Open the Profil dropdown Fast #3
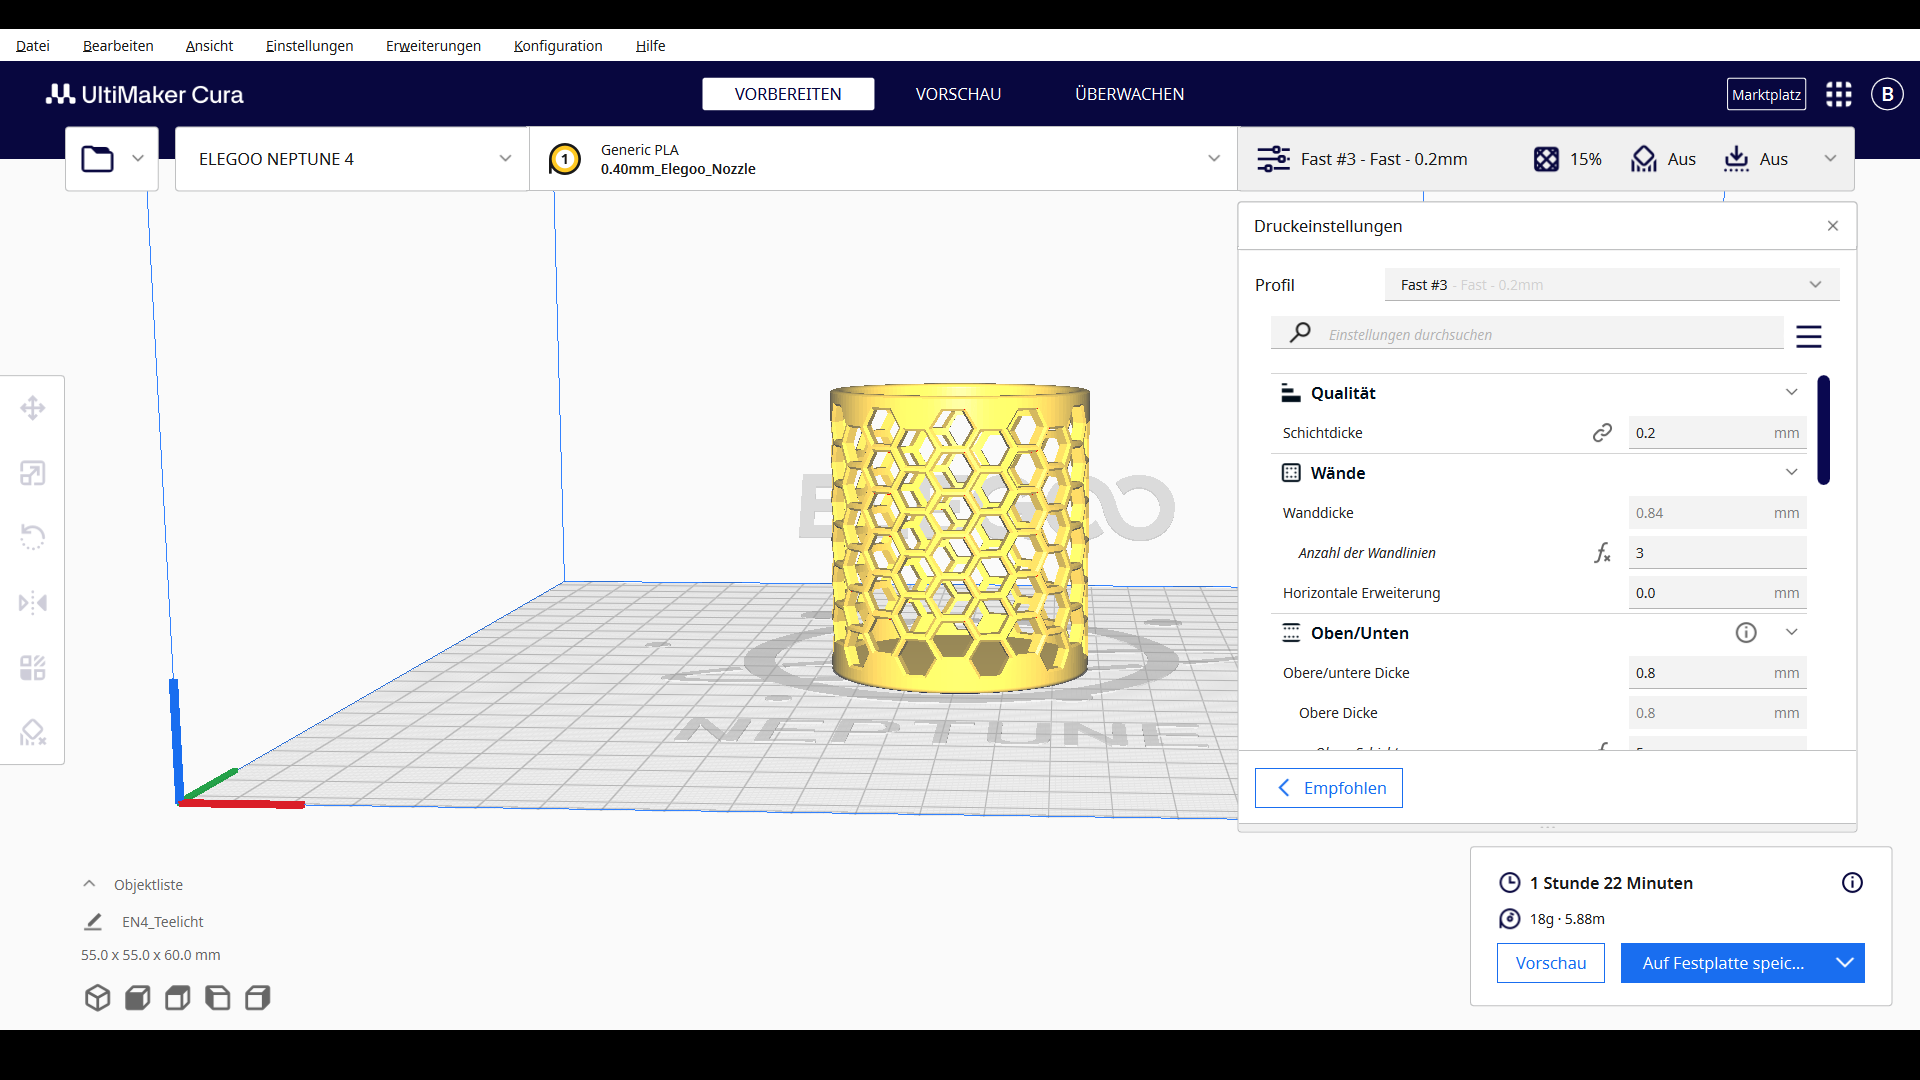The width and height of the screenshot is (1920, 1080). (x=1611, y=285)
